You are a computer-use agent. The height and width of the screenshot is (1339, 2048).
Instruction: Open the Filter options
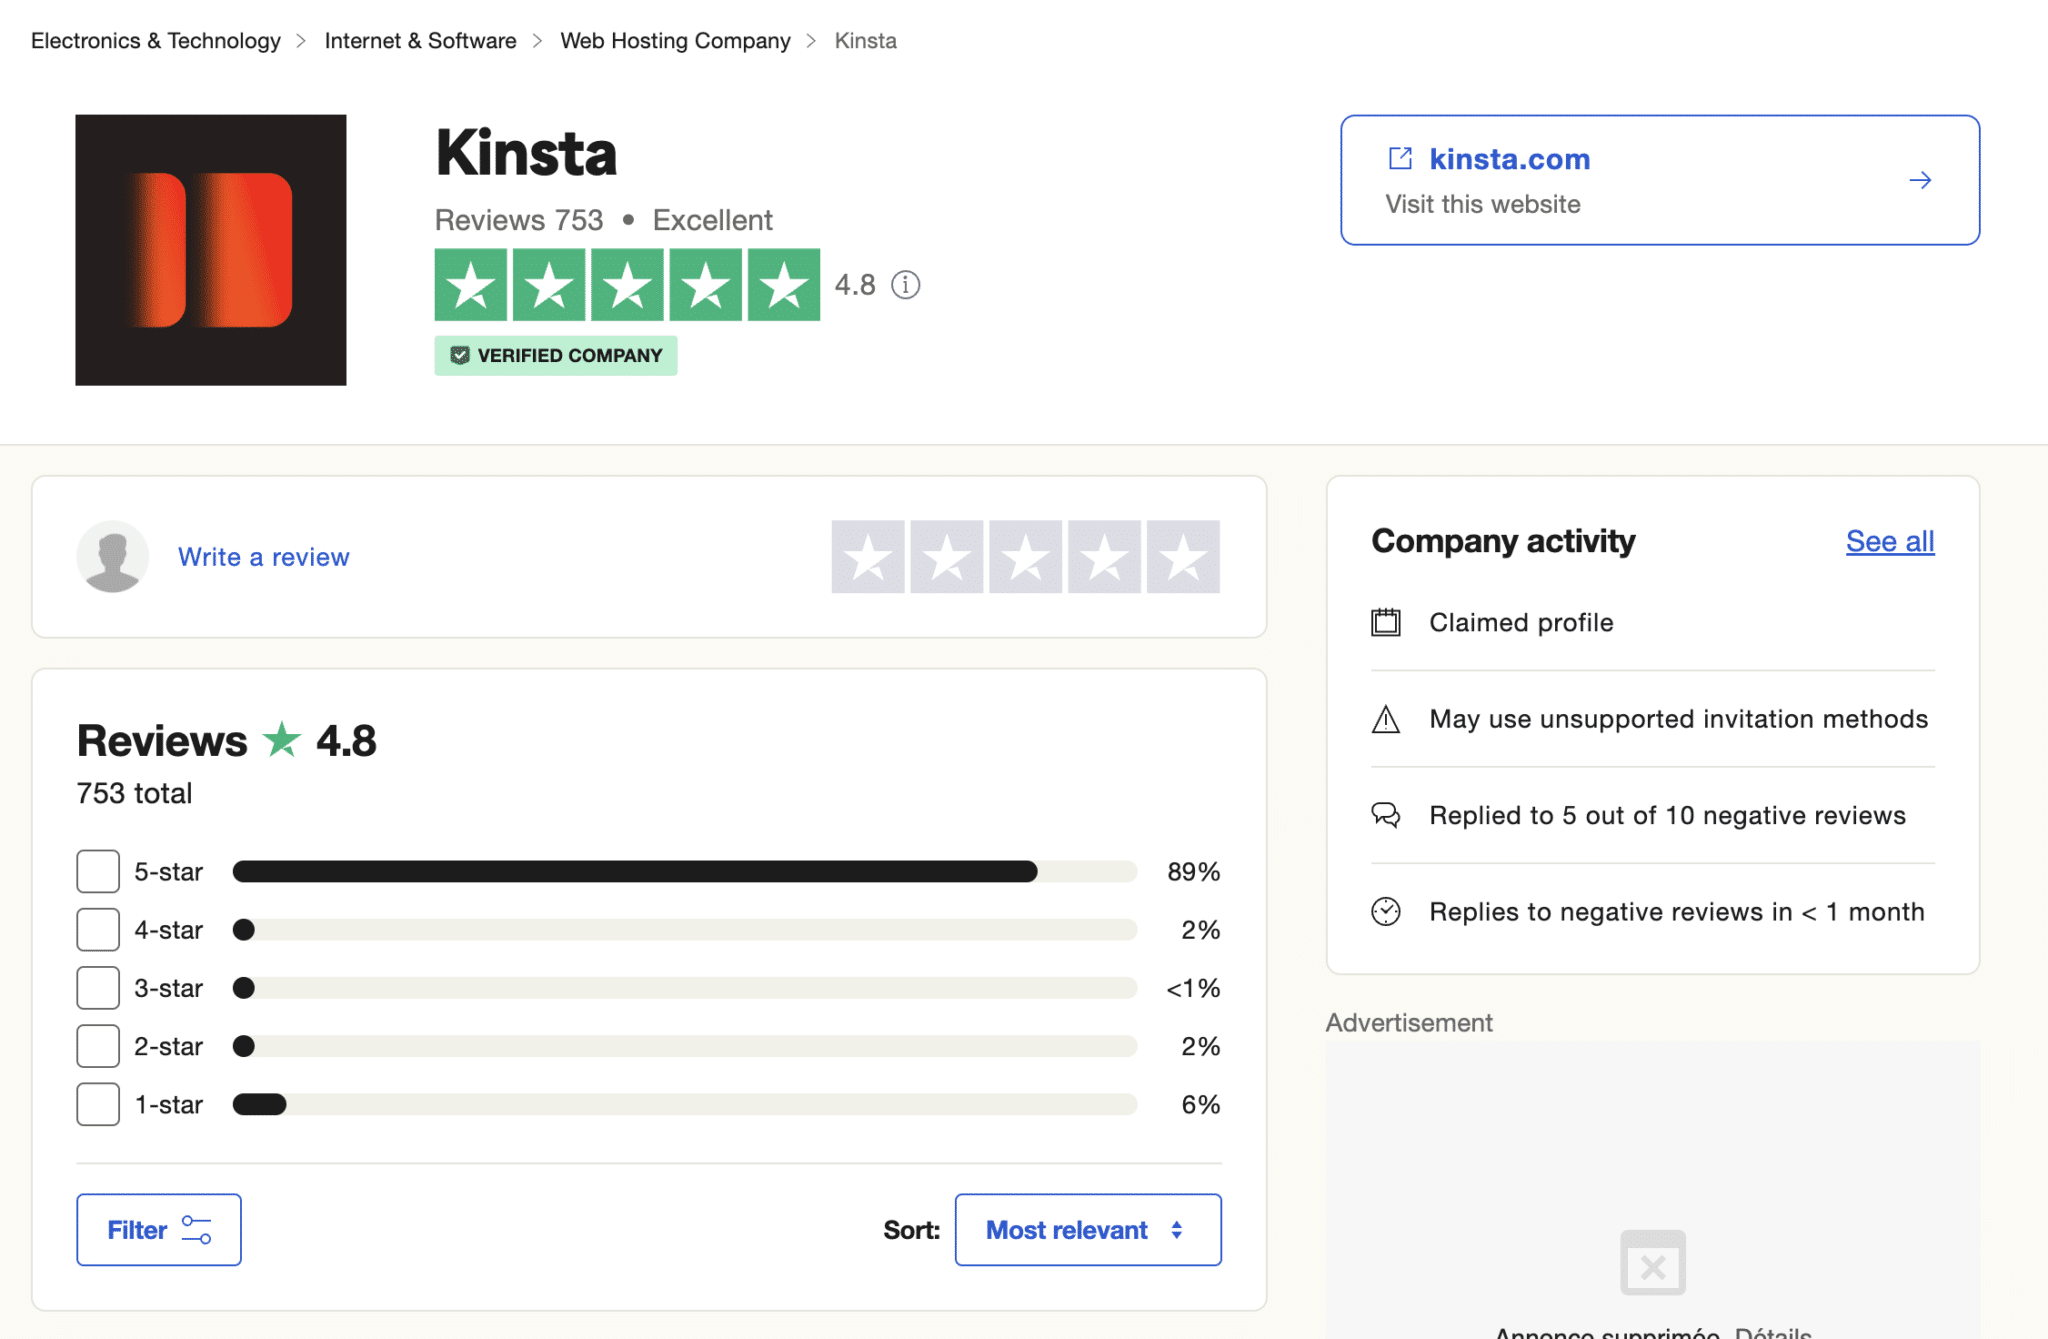pyautogui.click(x=158, y=1229)
